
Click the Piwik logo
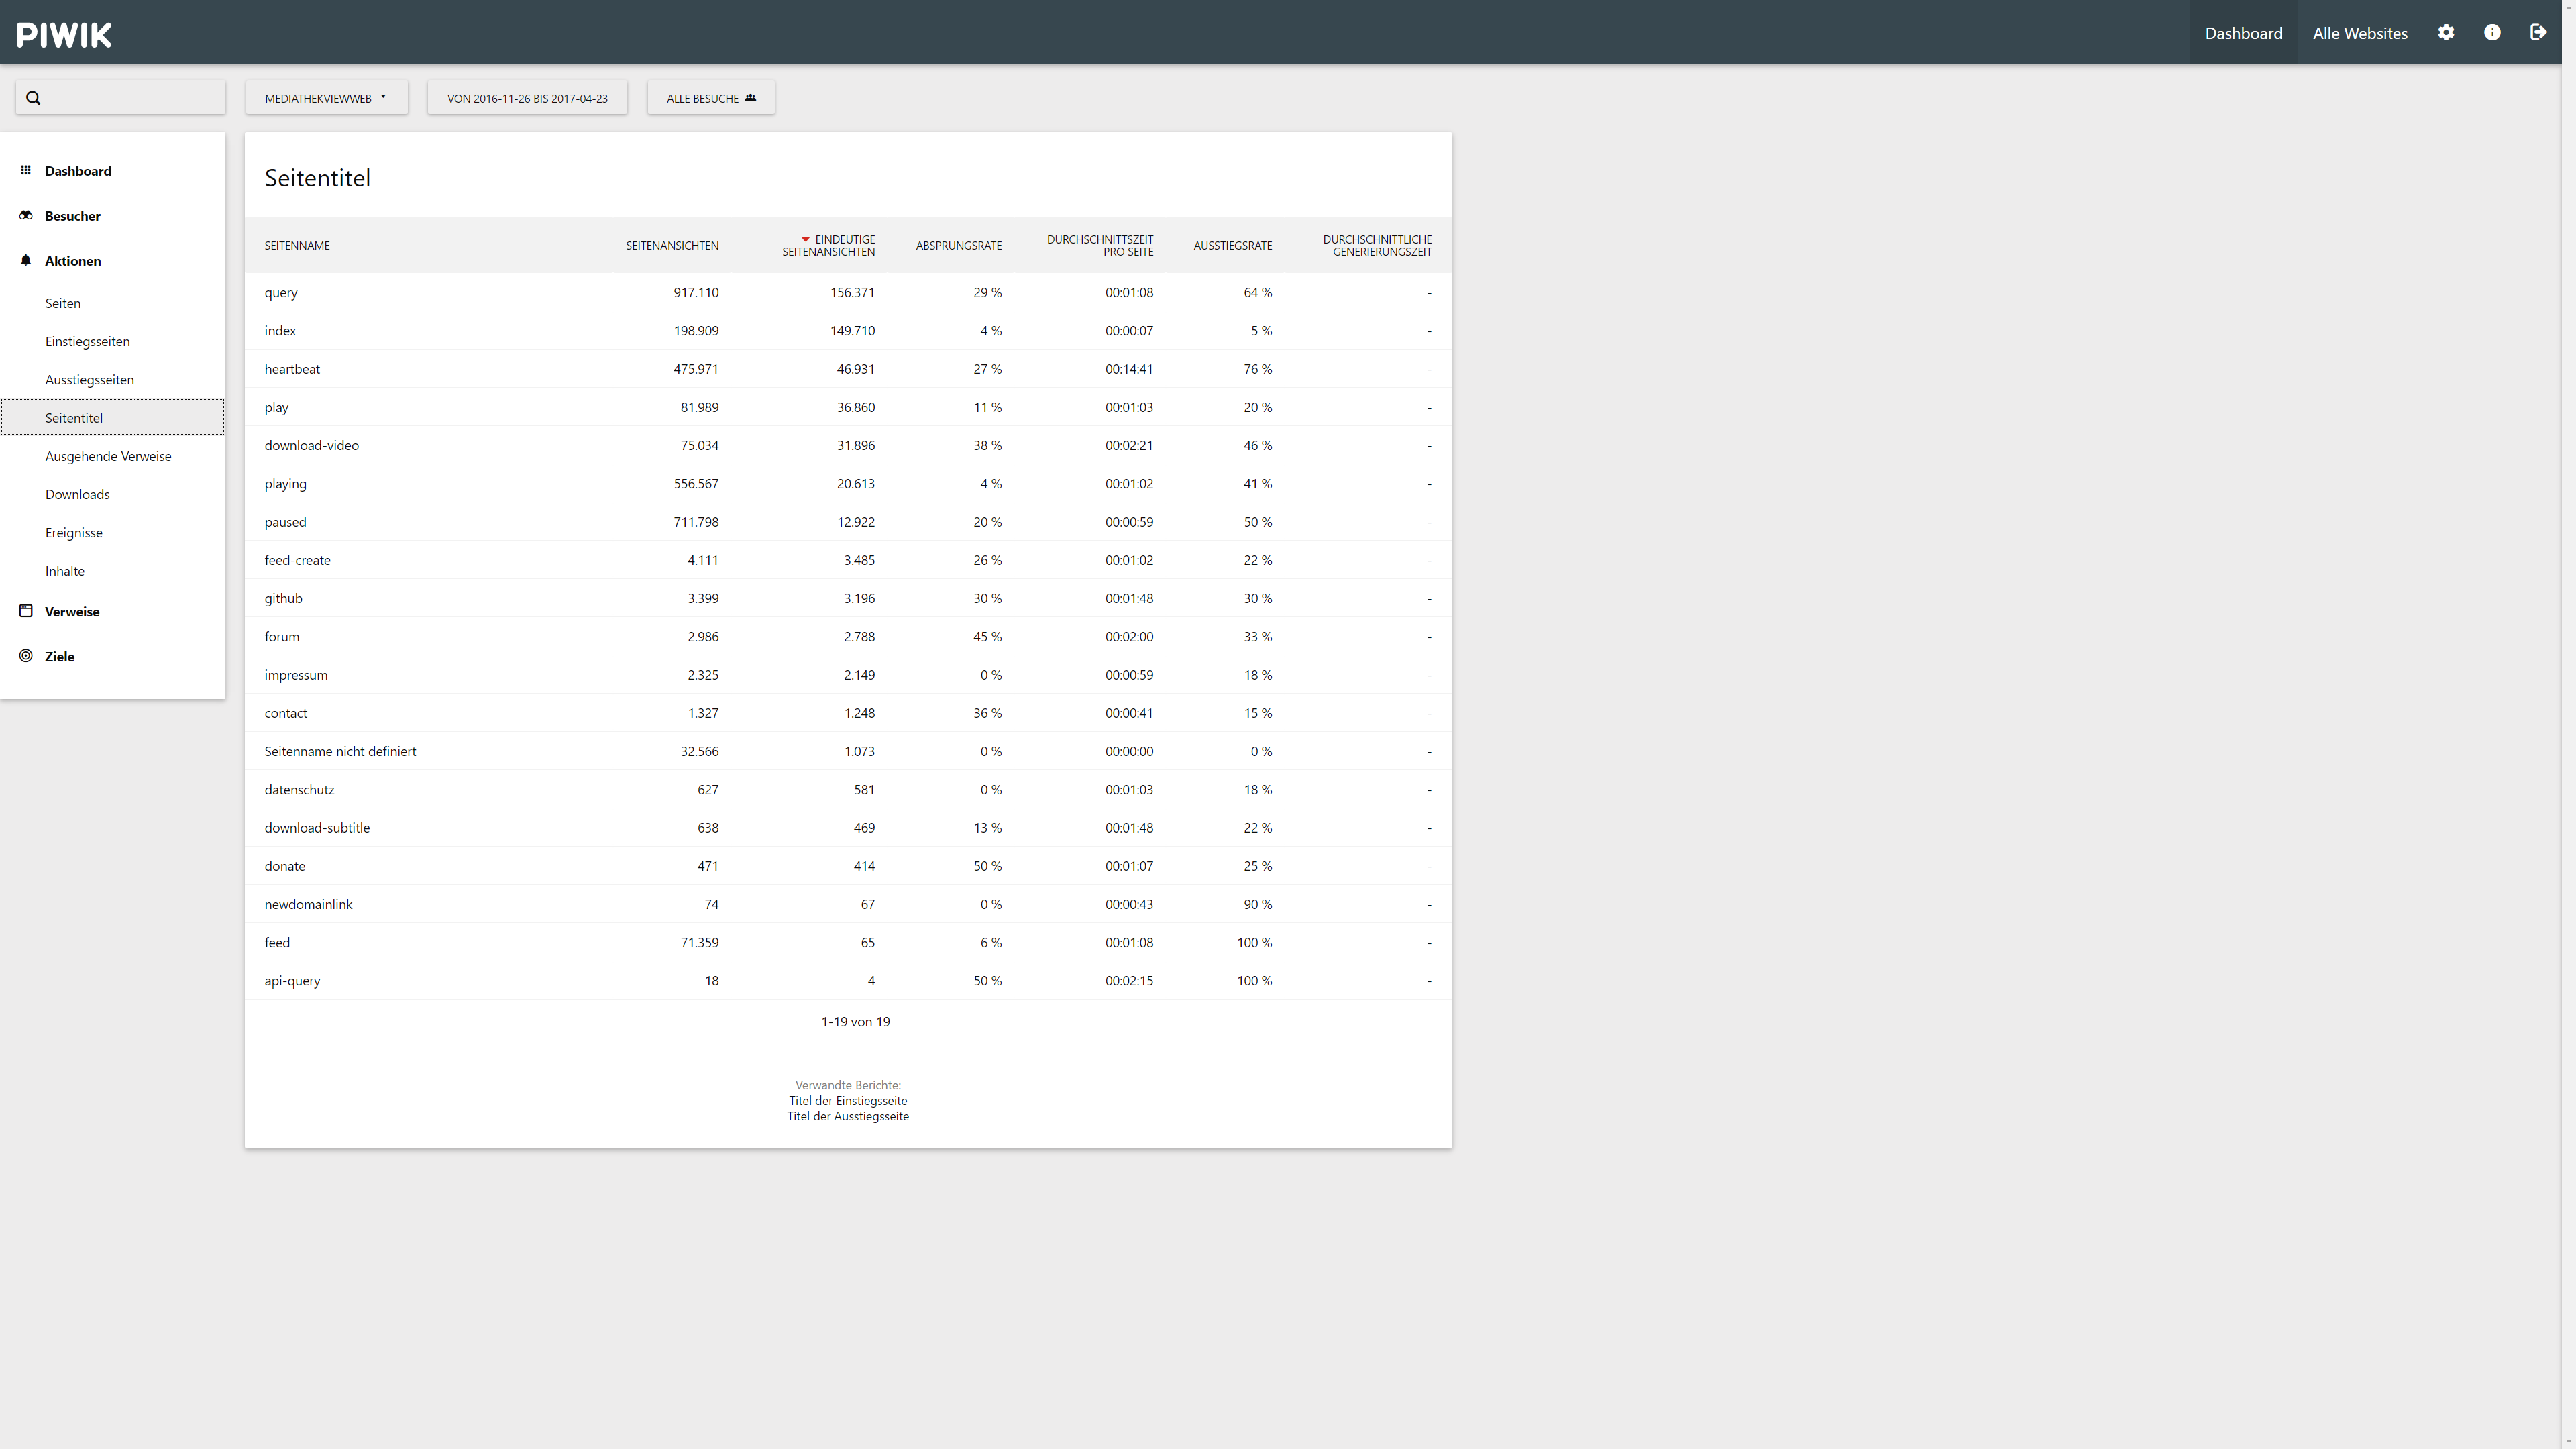(x=64, y=35)
